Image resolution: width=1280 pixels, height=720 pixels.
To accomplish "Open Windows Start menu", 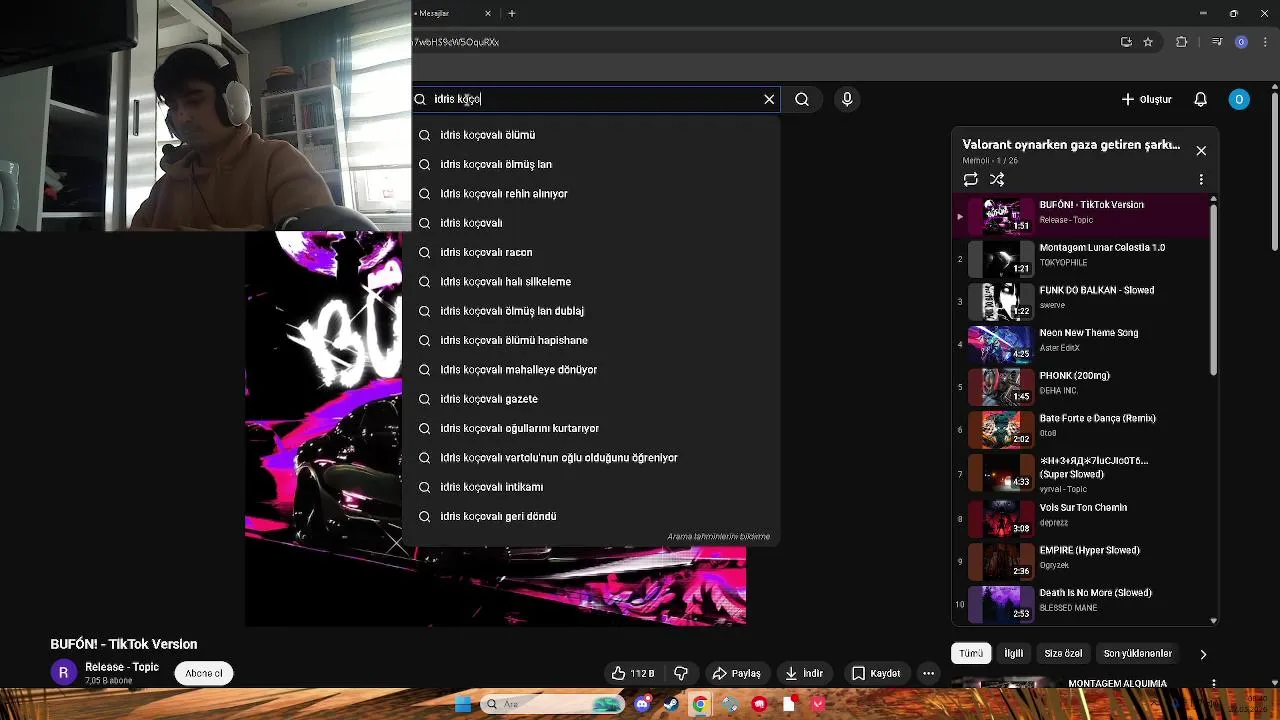I will pyautogui.click(x=463, y=704).
